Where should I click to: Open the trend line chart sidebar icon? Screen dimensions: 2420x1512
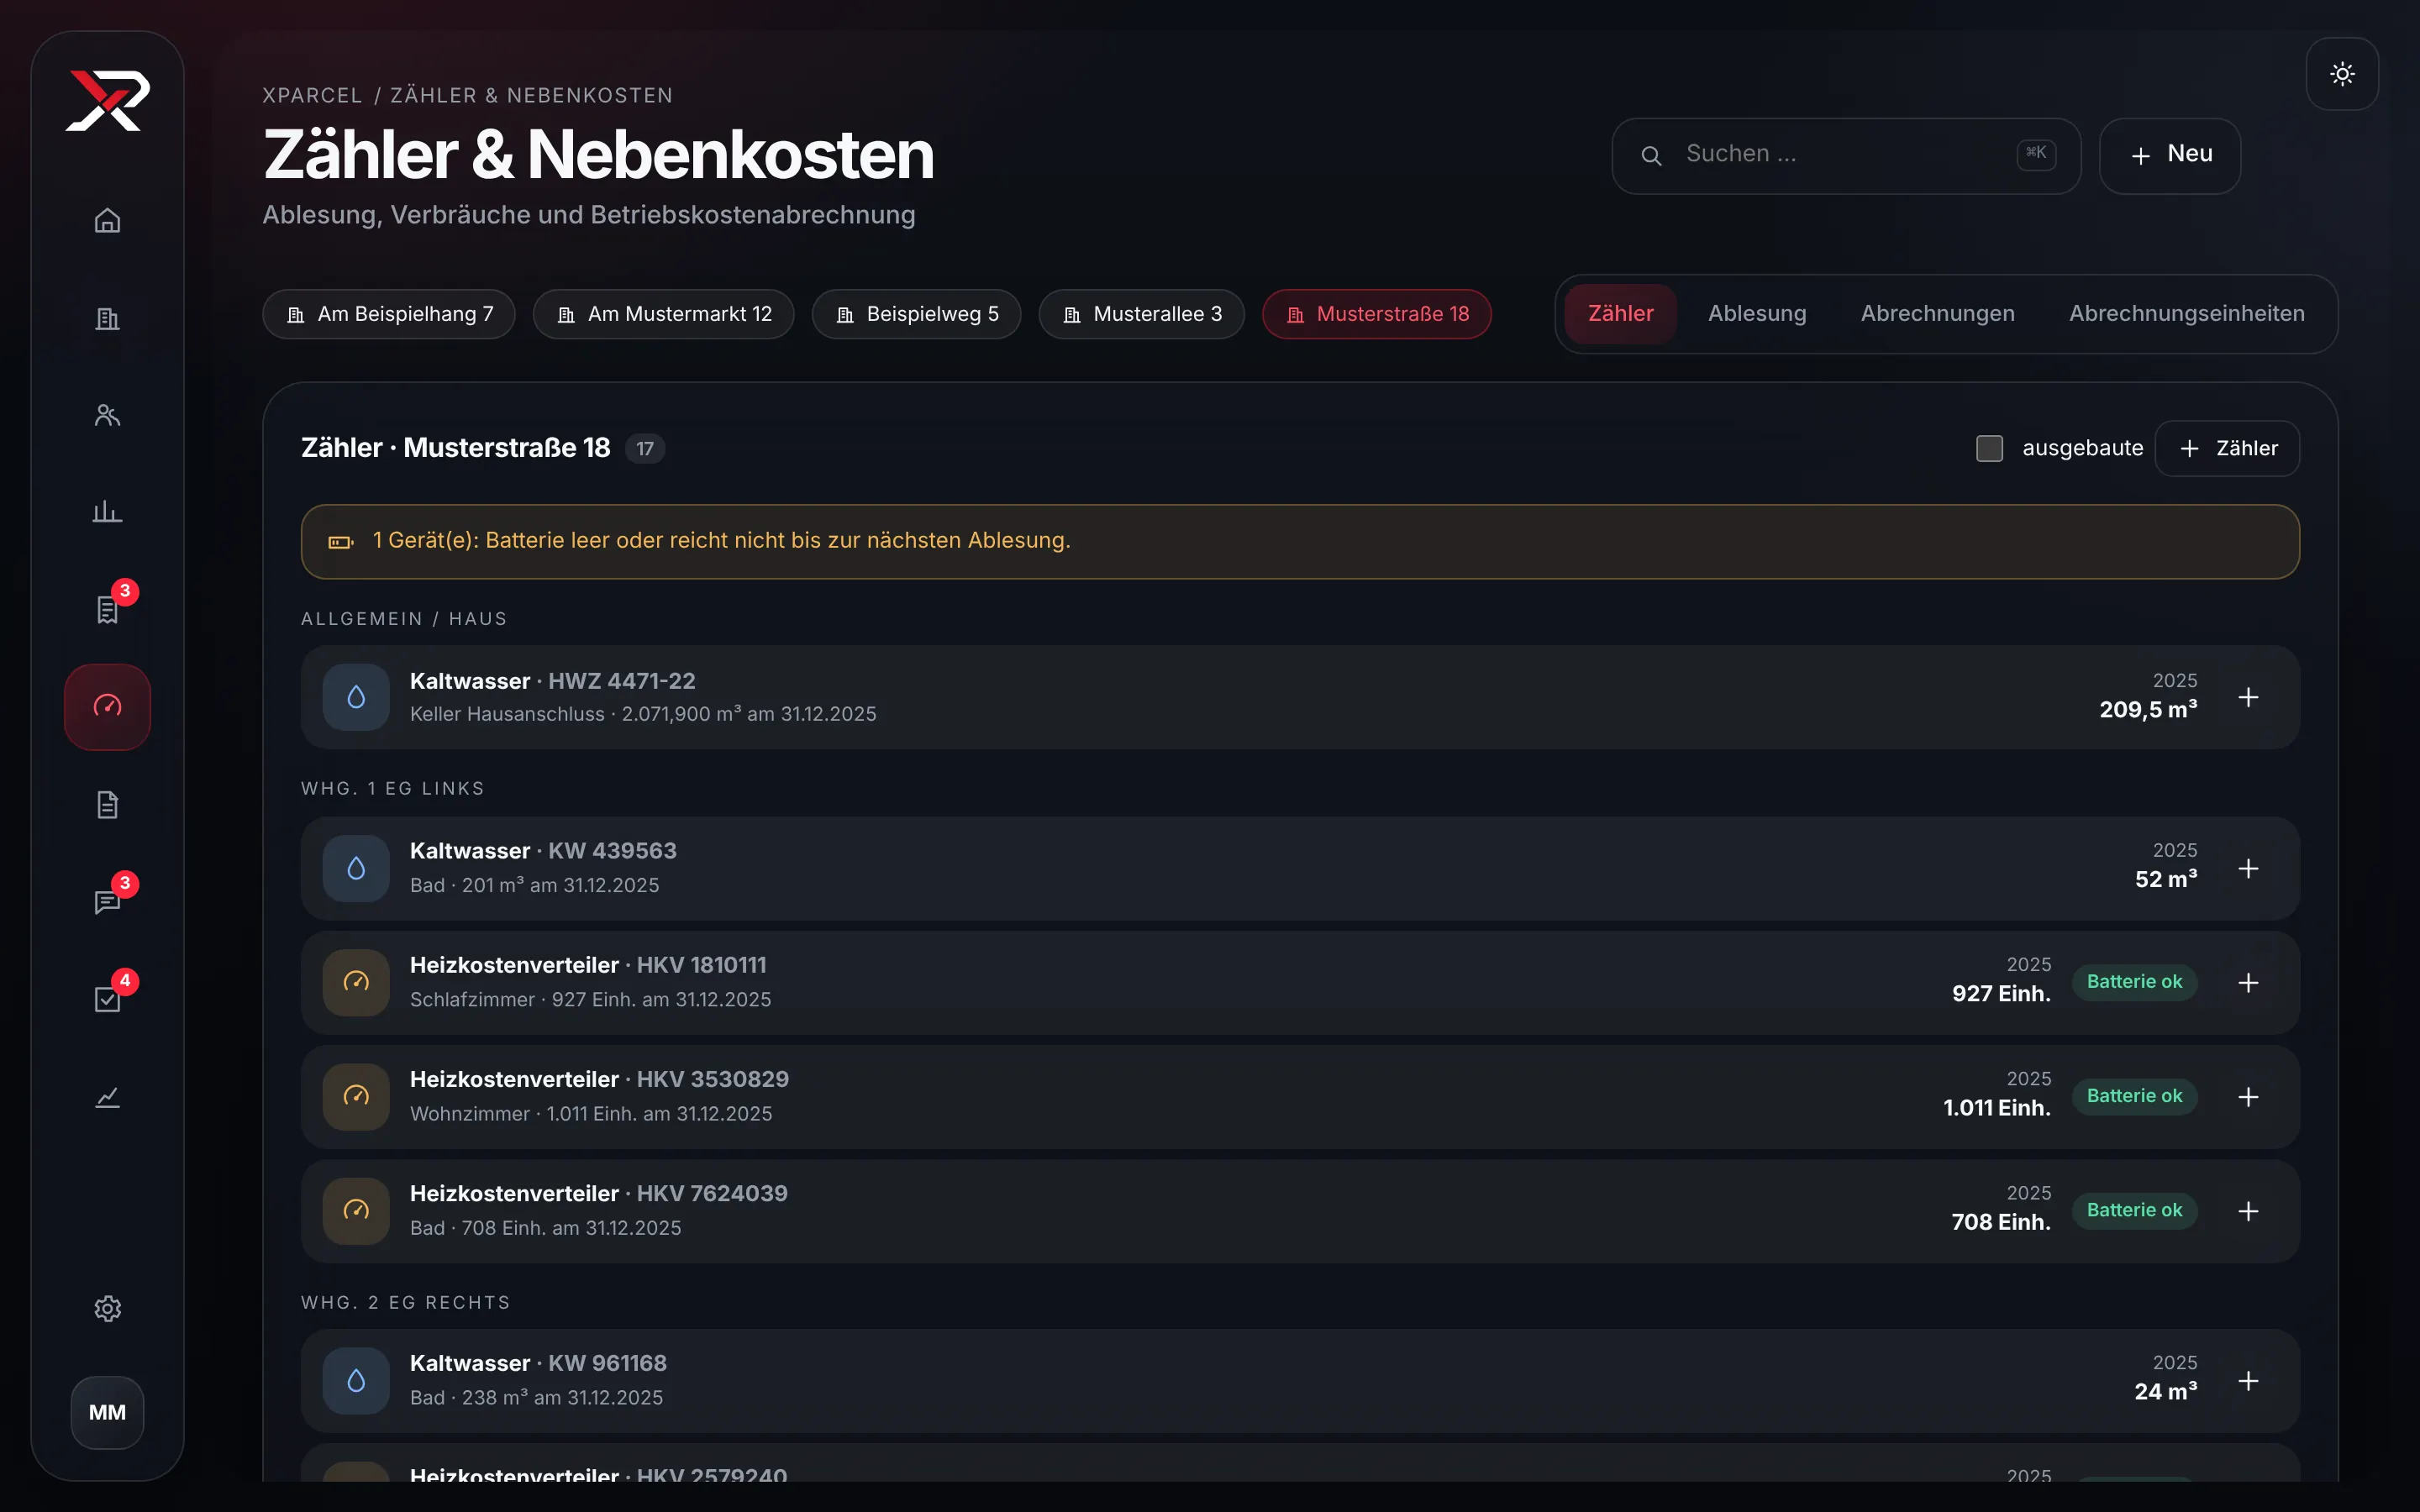(x=107, y=1097)
